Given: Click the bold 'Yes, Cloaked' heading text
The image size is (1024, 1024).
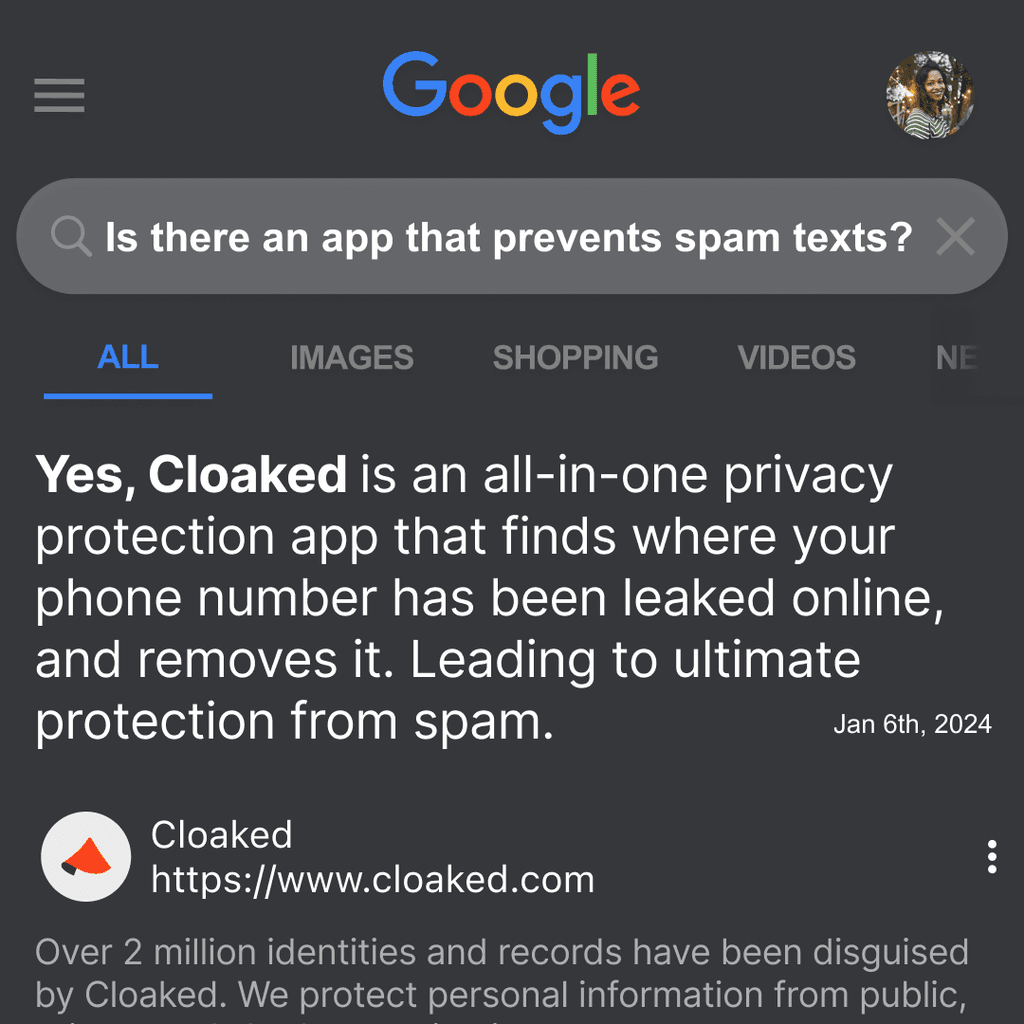Looking at the screenshot, I should (191, 474).
